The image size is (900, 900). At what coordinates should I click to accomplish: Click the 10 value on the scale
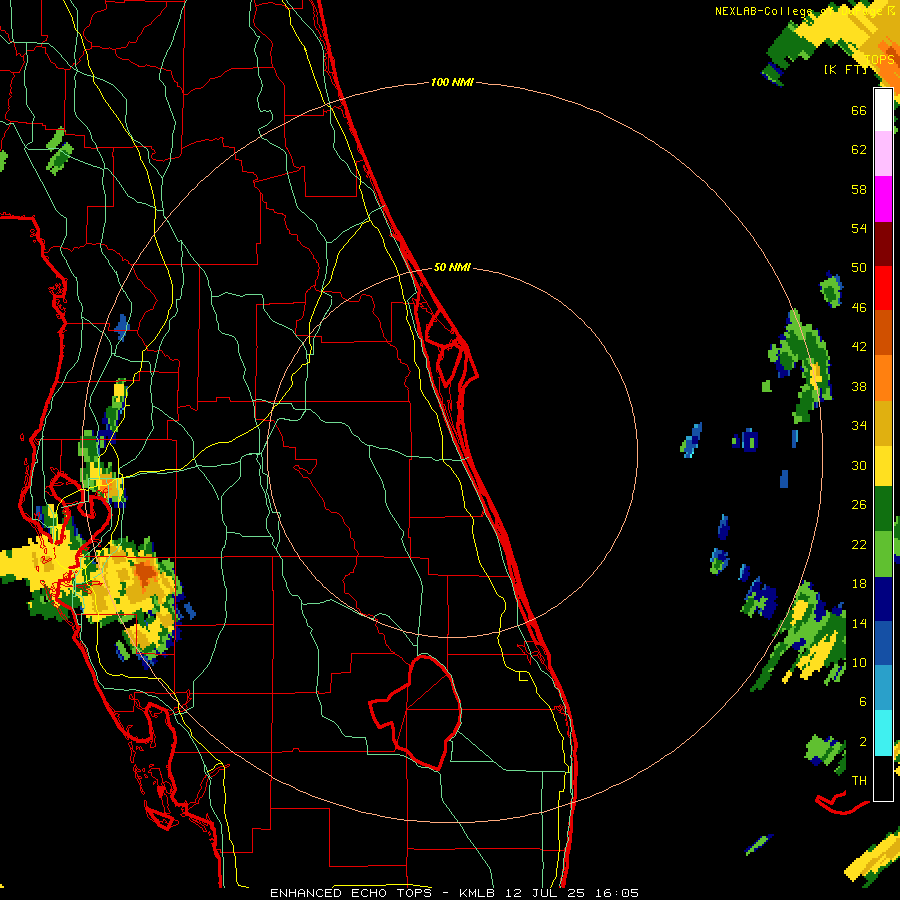pyautogui.click(x=859, y=662)
